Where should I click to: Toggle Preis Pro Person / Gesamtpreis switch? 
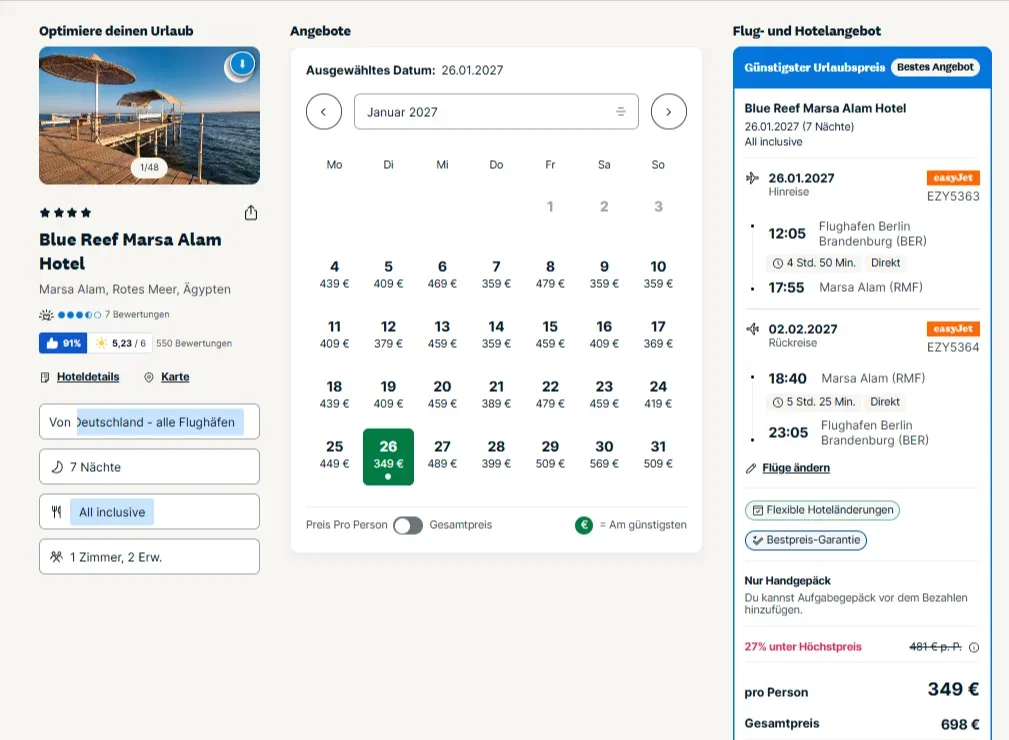pyautogui.click(x=408, y=526)
